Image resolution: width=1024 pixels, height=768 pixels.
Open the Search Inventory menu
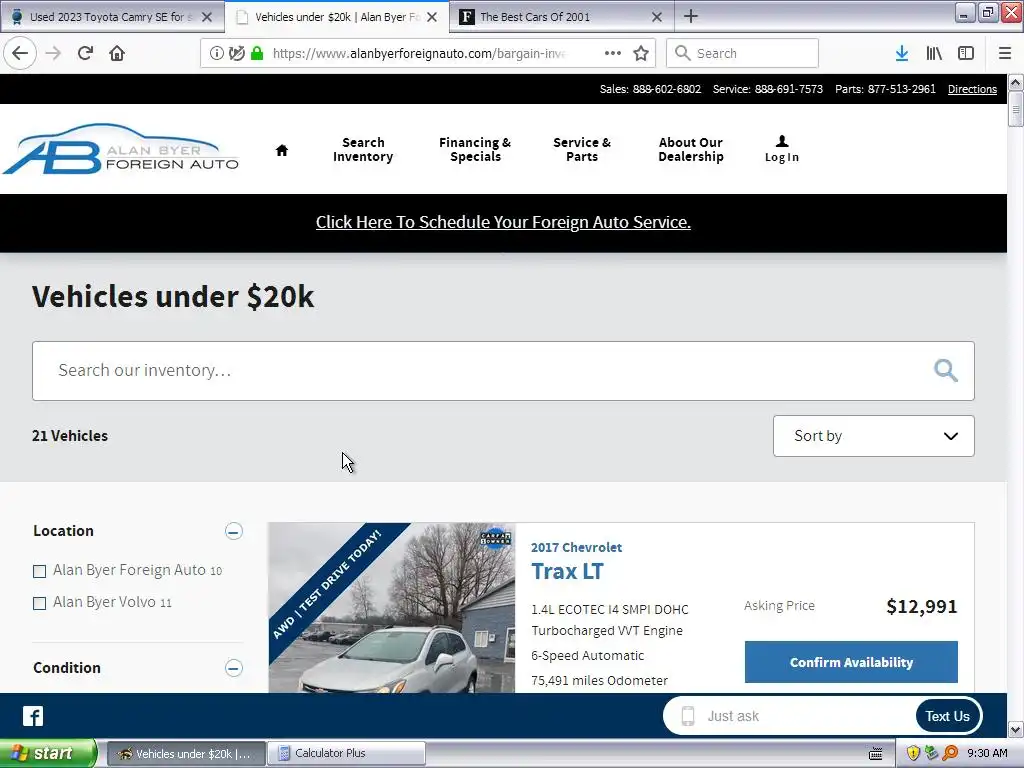pyautogui.click(x=363, y=150)
